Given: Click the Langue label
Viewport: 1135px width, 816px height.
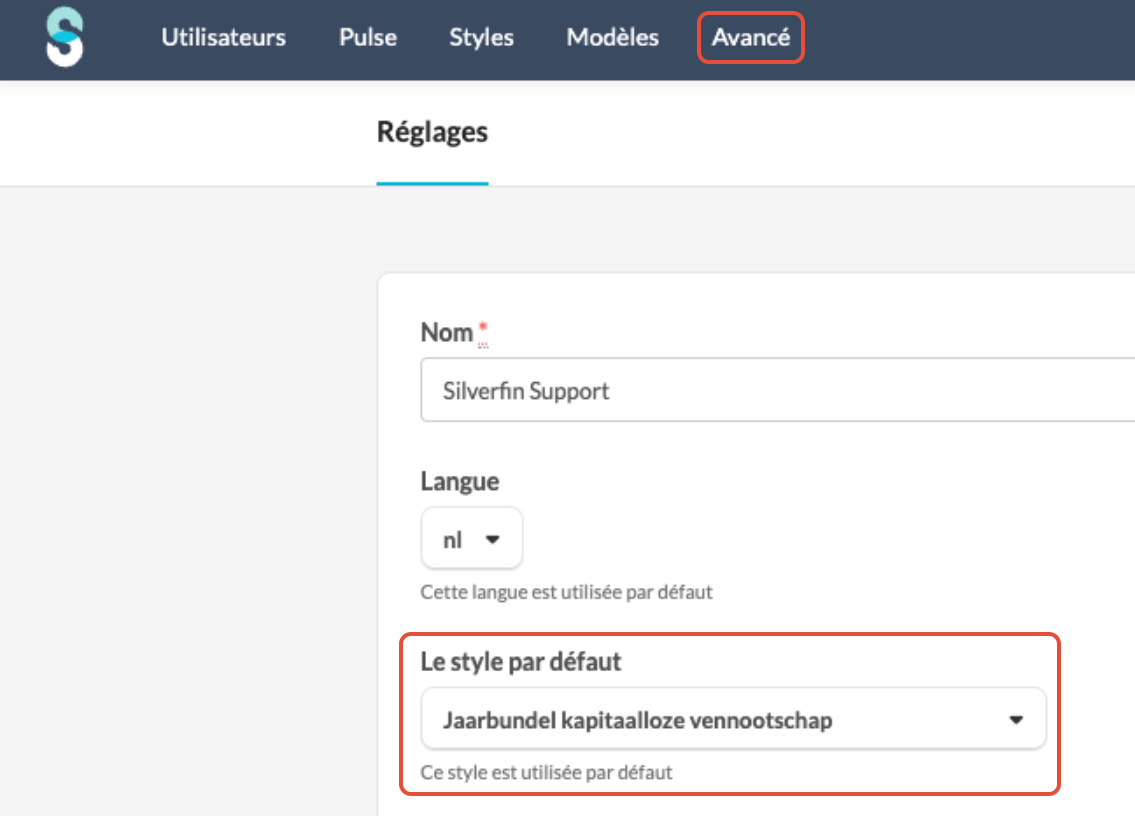Looking at the screenshot, I should [459, 481].
